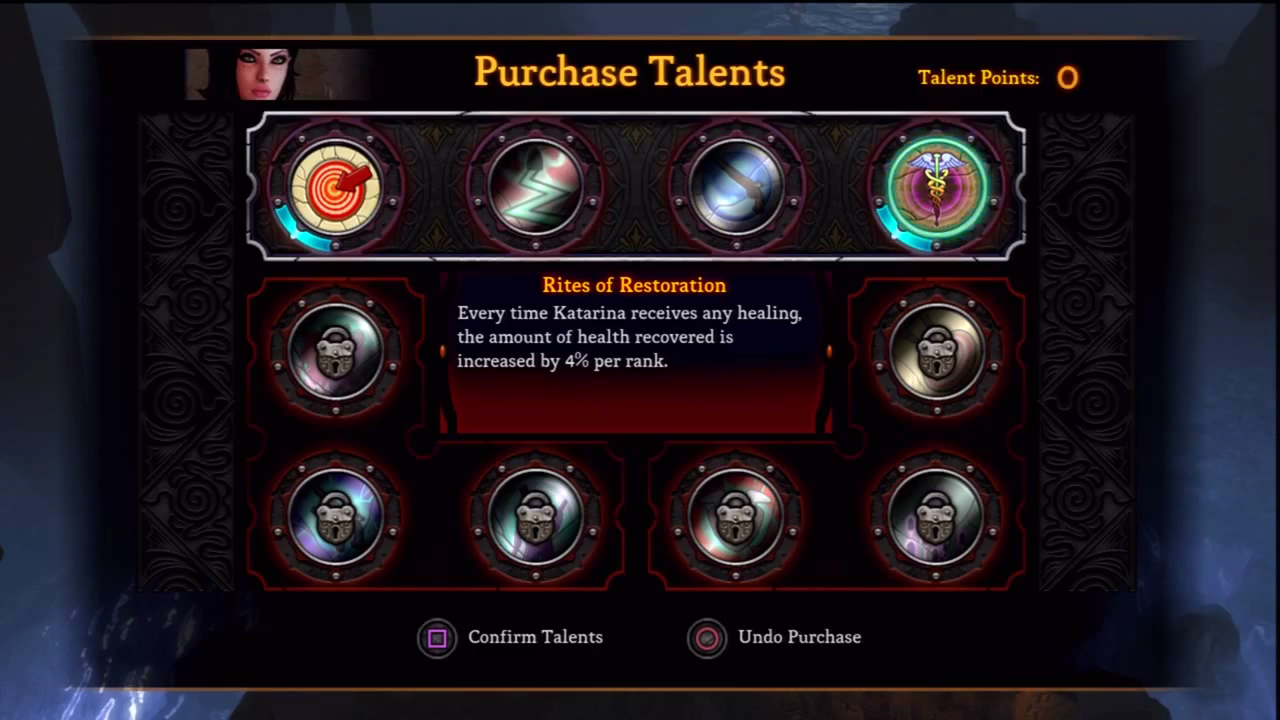Click the Purchase Talents heading
Screen dimensions: 1280x720
pyautogui.click(x=629, y=72)
